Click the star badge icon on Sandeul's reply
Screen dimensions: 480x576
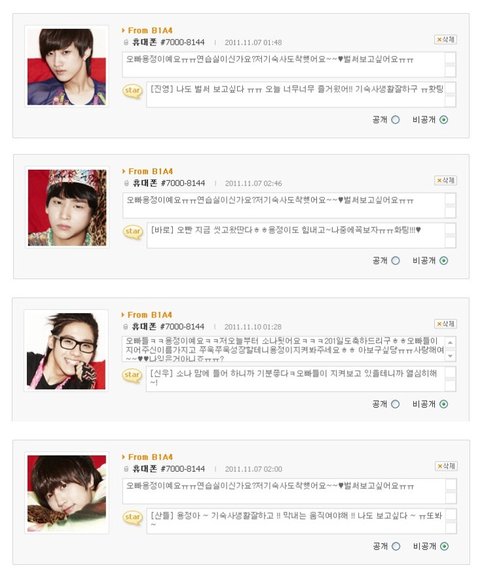click(133, 518)
